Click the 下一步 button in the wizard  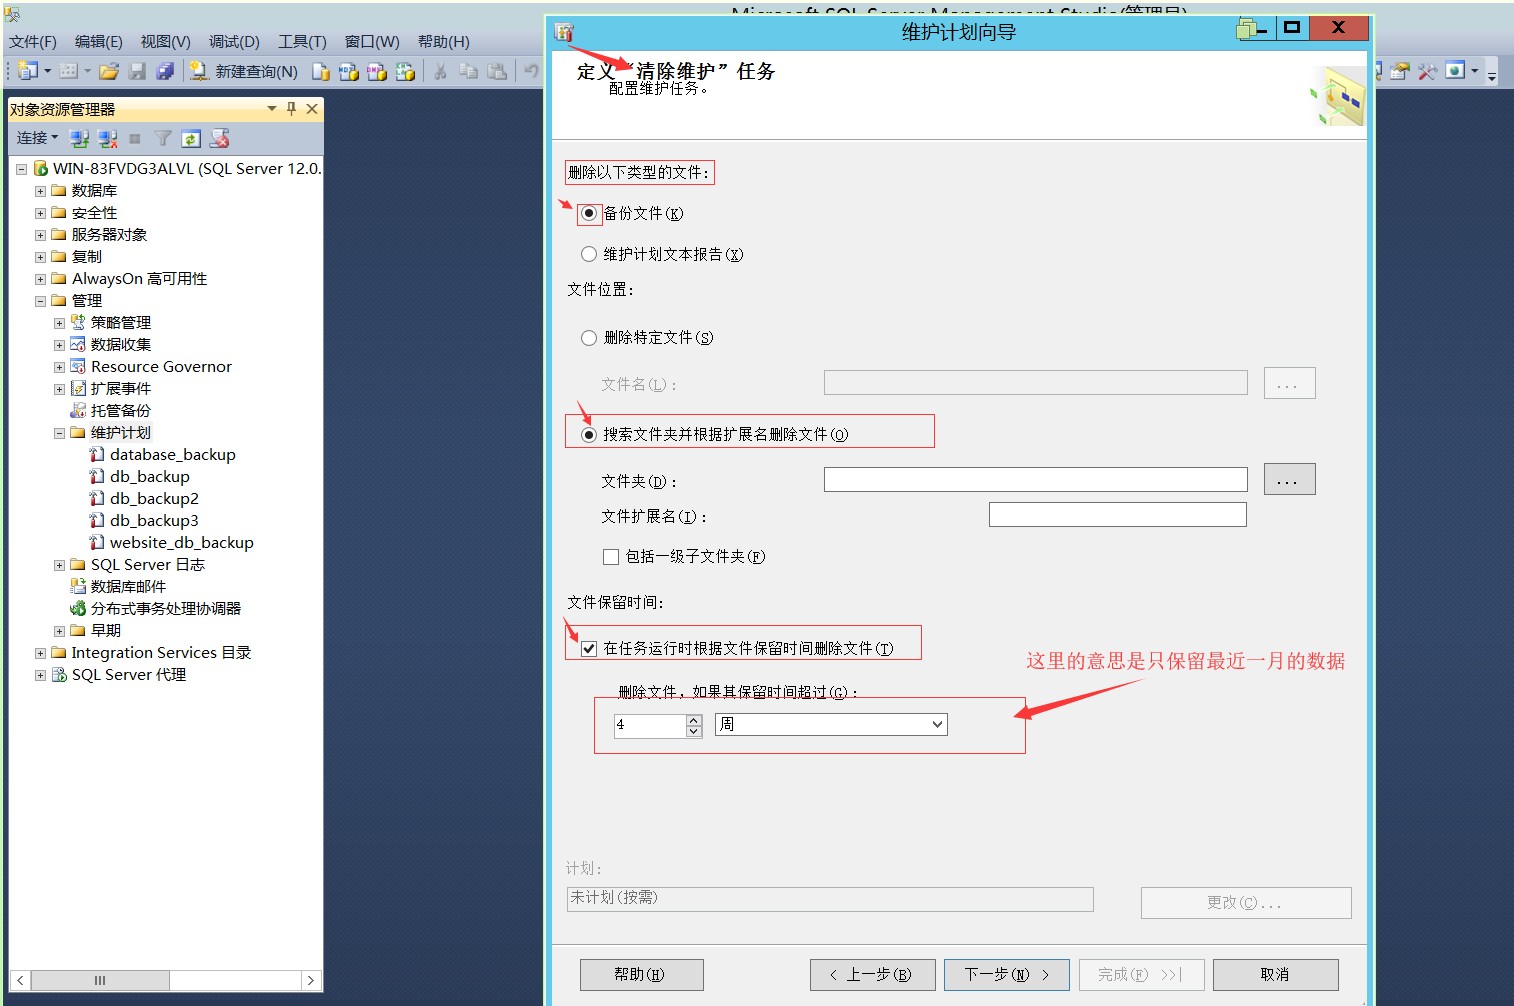click(x=1006, y=974)
